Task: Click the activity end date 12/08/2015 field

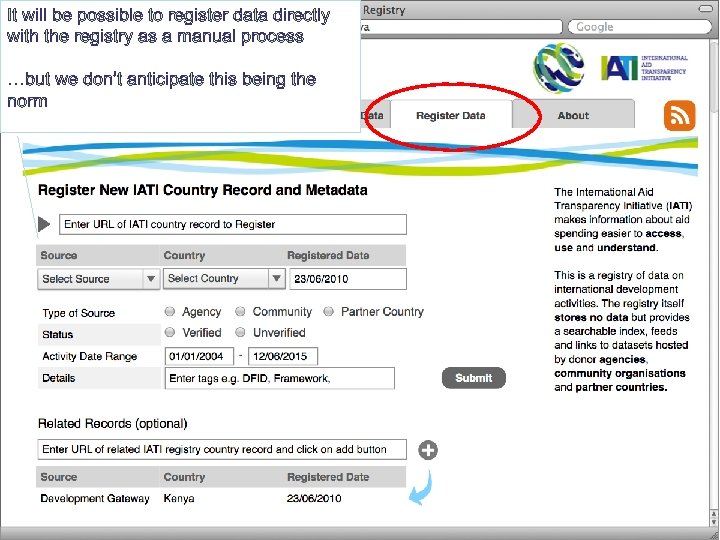Action: [283, 356]
